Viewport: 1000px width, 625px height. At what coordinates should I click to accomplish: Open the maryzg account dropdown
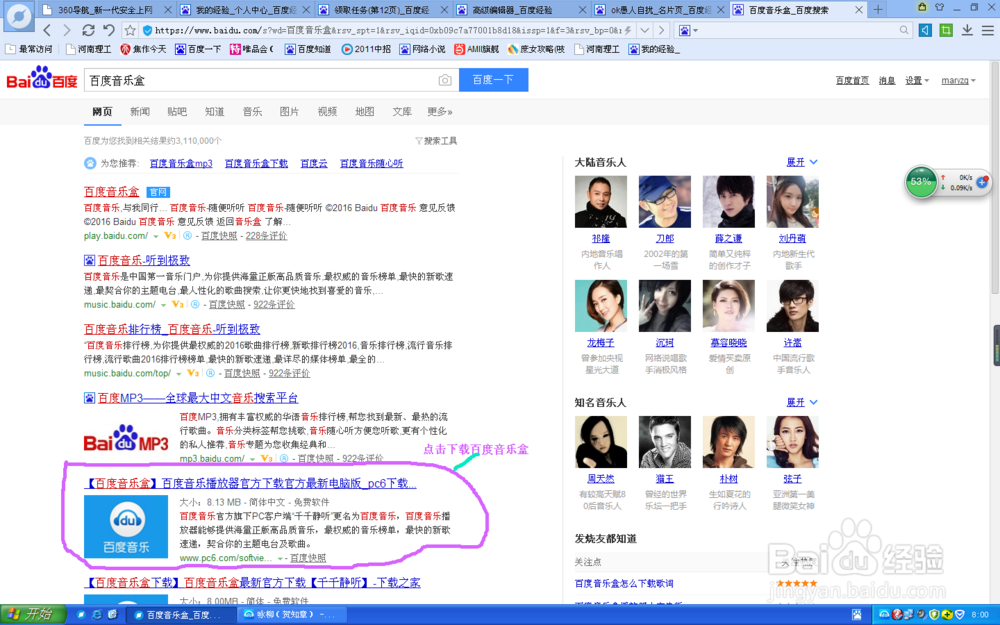(x=959, y=80)
